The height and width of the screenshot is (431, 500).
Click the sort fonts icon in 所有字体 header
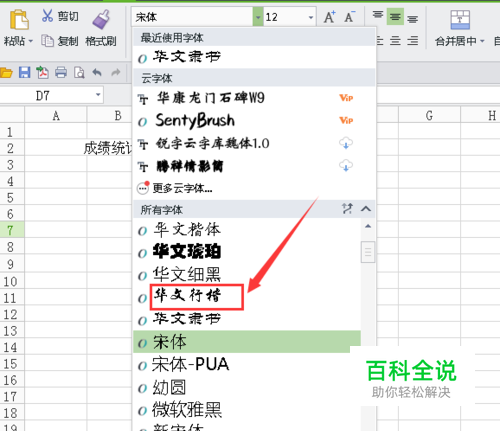coord(347,209)
